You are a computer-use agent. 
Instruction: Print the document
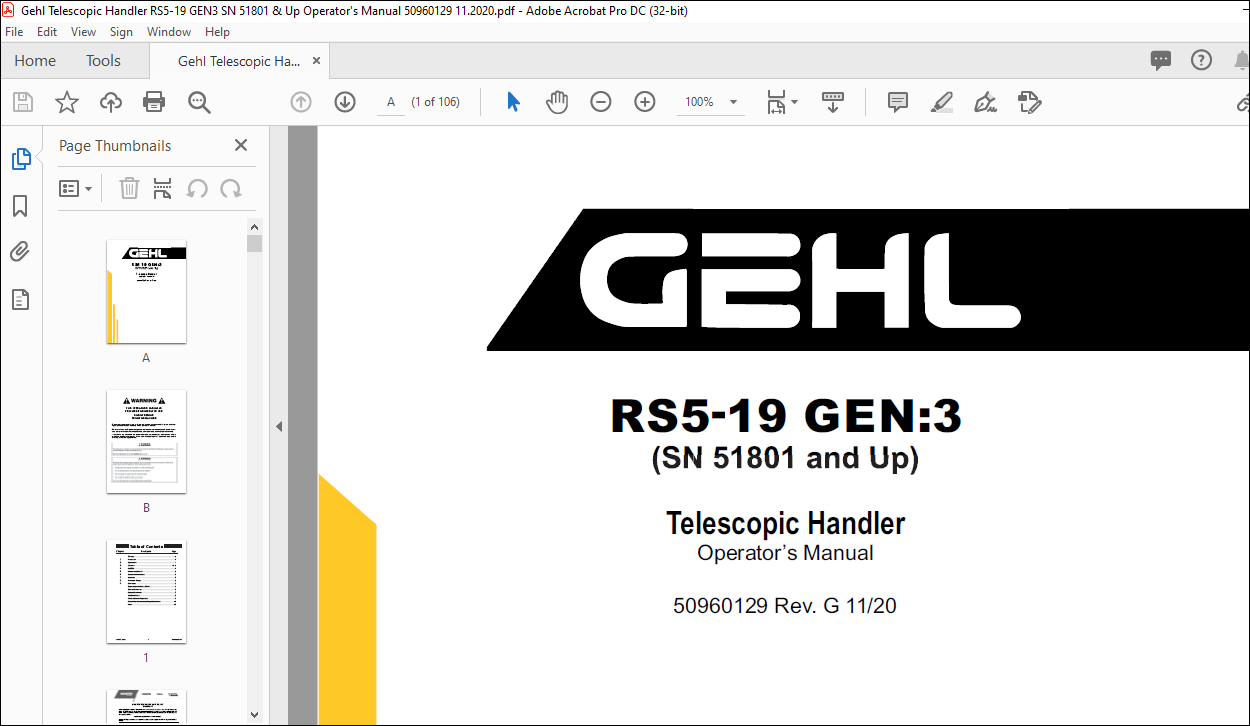click(154, 102)
